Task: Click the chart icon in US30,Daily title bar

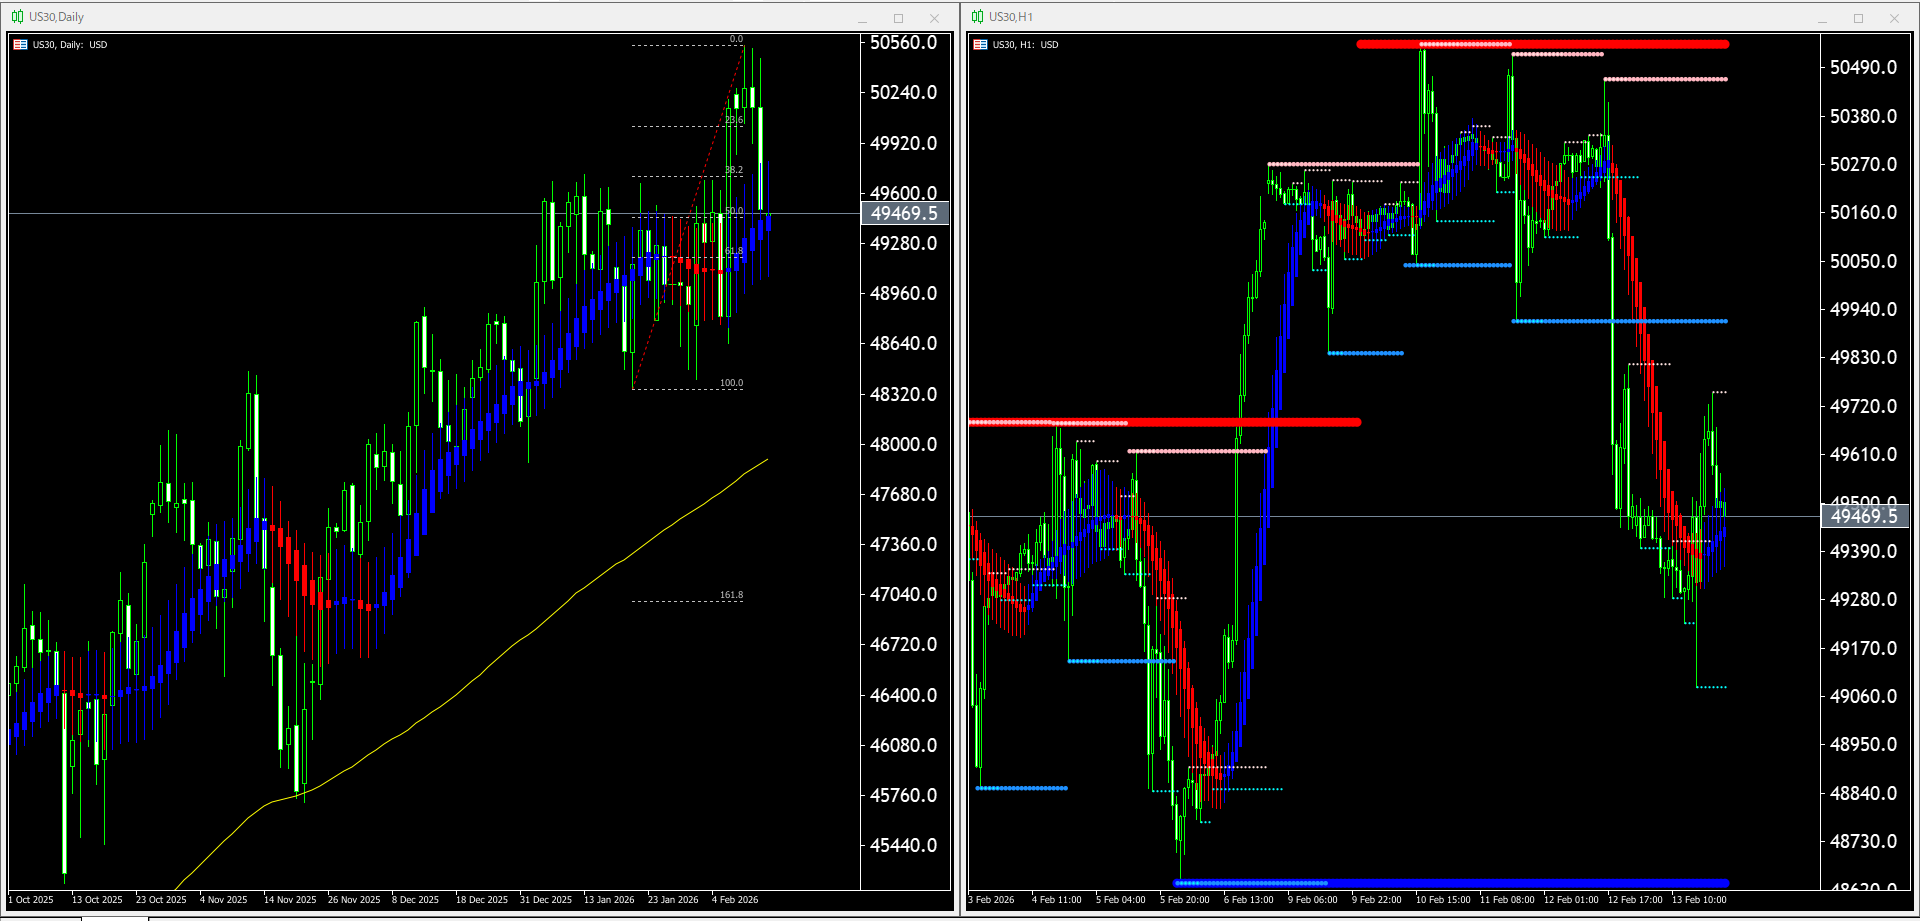Action: pos(17,17)
